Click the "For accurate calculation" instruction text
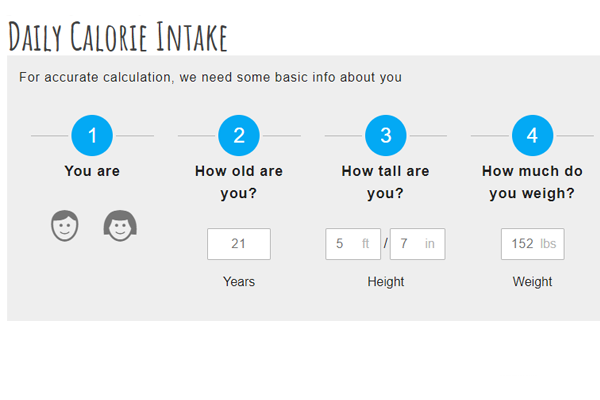Image resolution: width=600 pixels, height=400 pixels. coord(210,77)
